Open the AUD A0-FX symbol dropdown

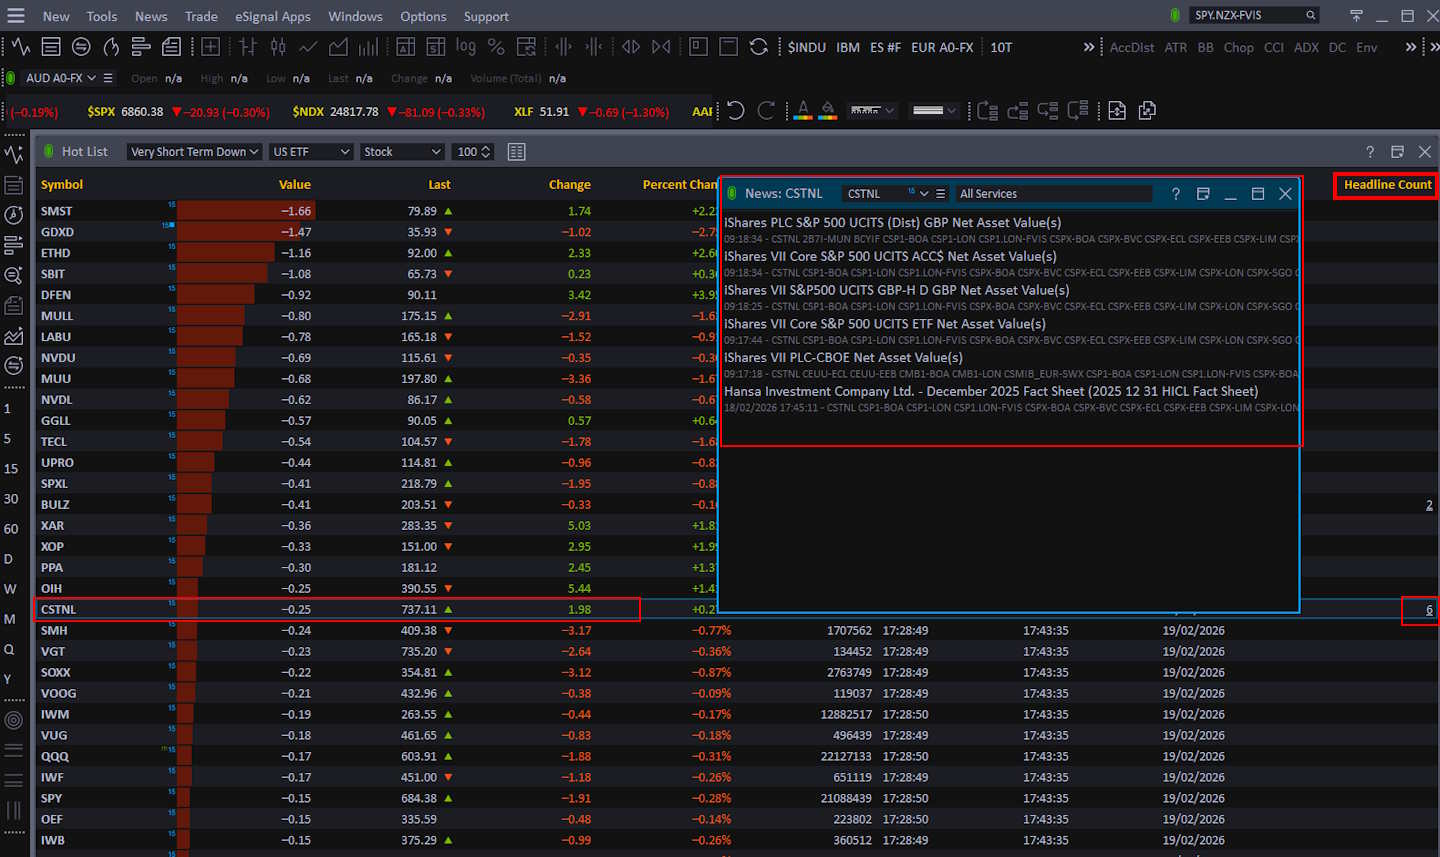pos(92,78)
